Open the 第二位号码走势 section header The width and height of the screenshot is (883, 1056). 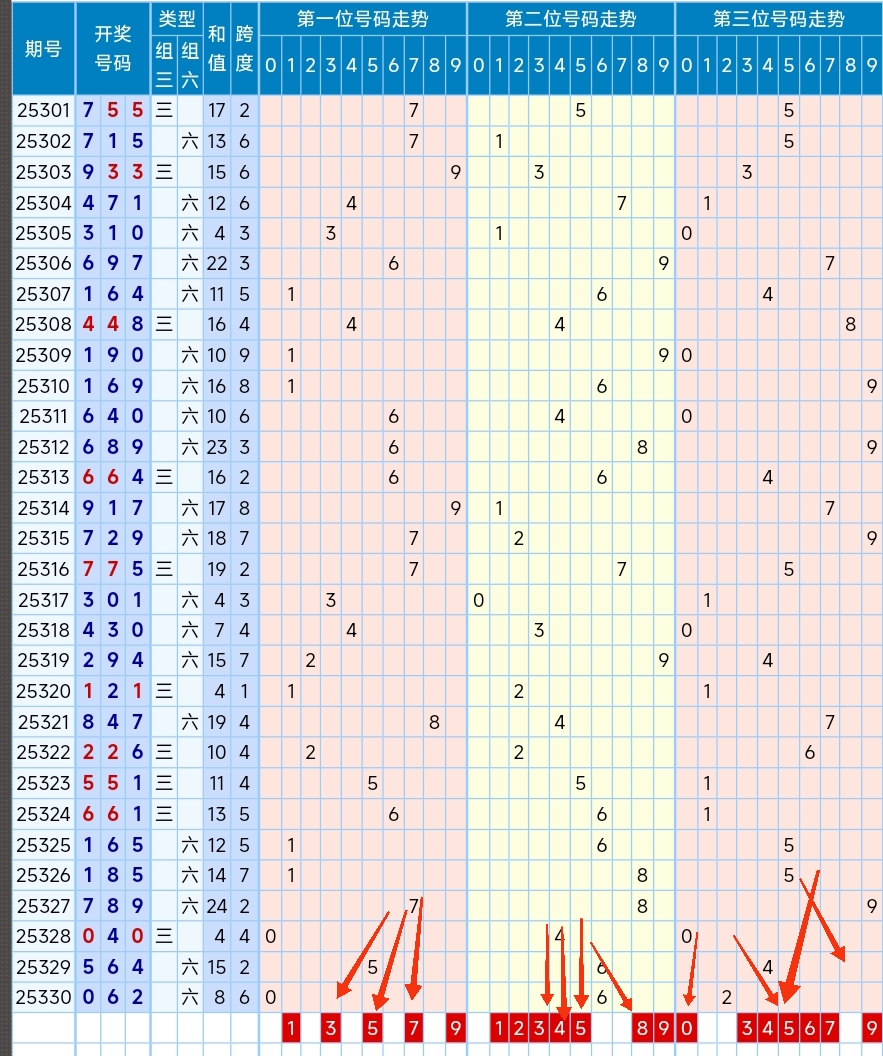[570, 18]
